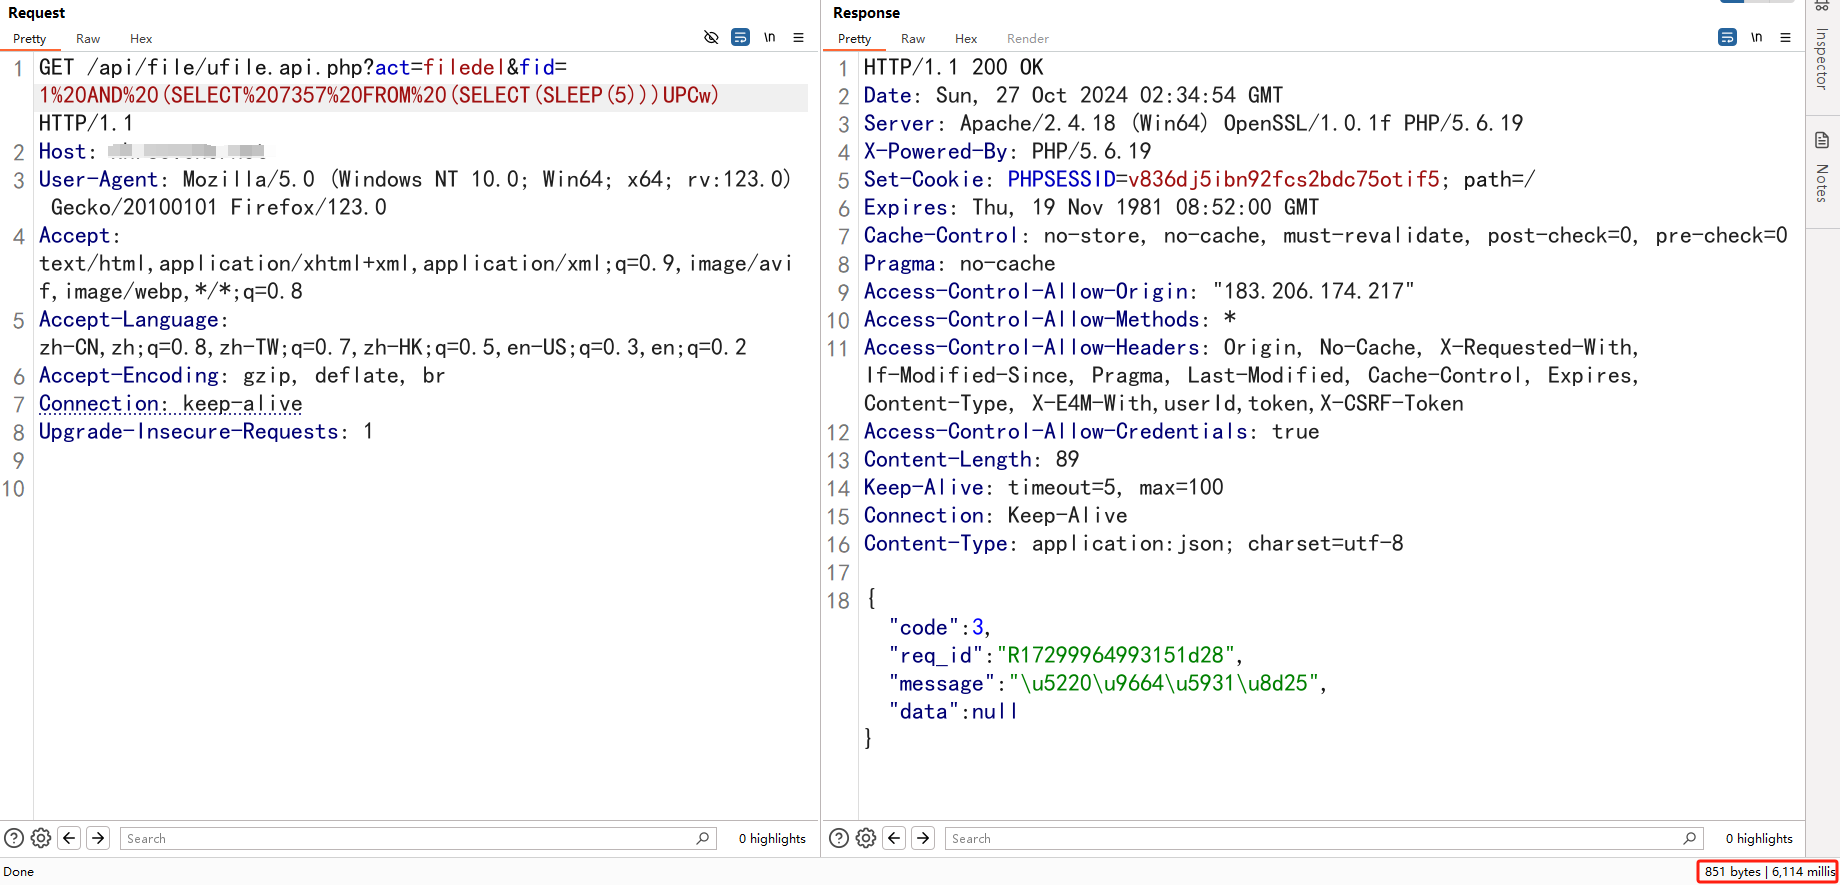Open the Inspector side panel
1840x885 pixels.
[1822, 59]
